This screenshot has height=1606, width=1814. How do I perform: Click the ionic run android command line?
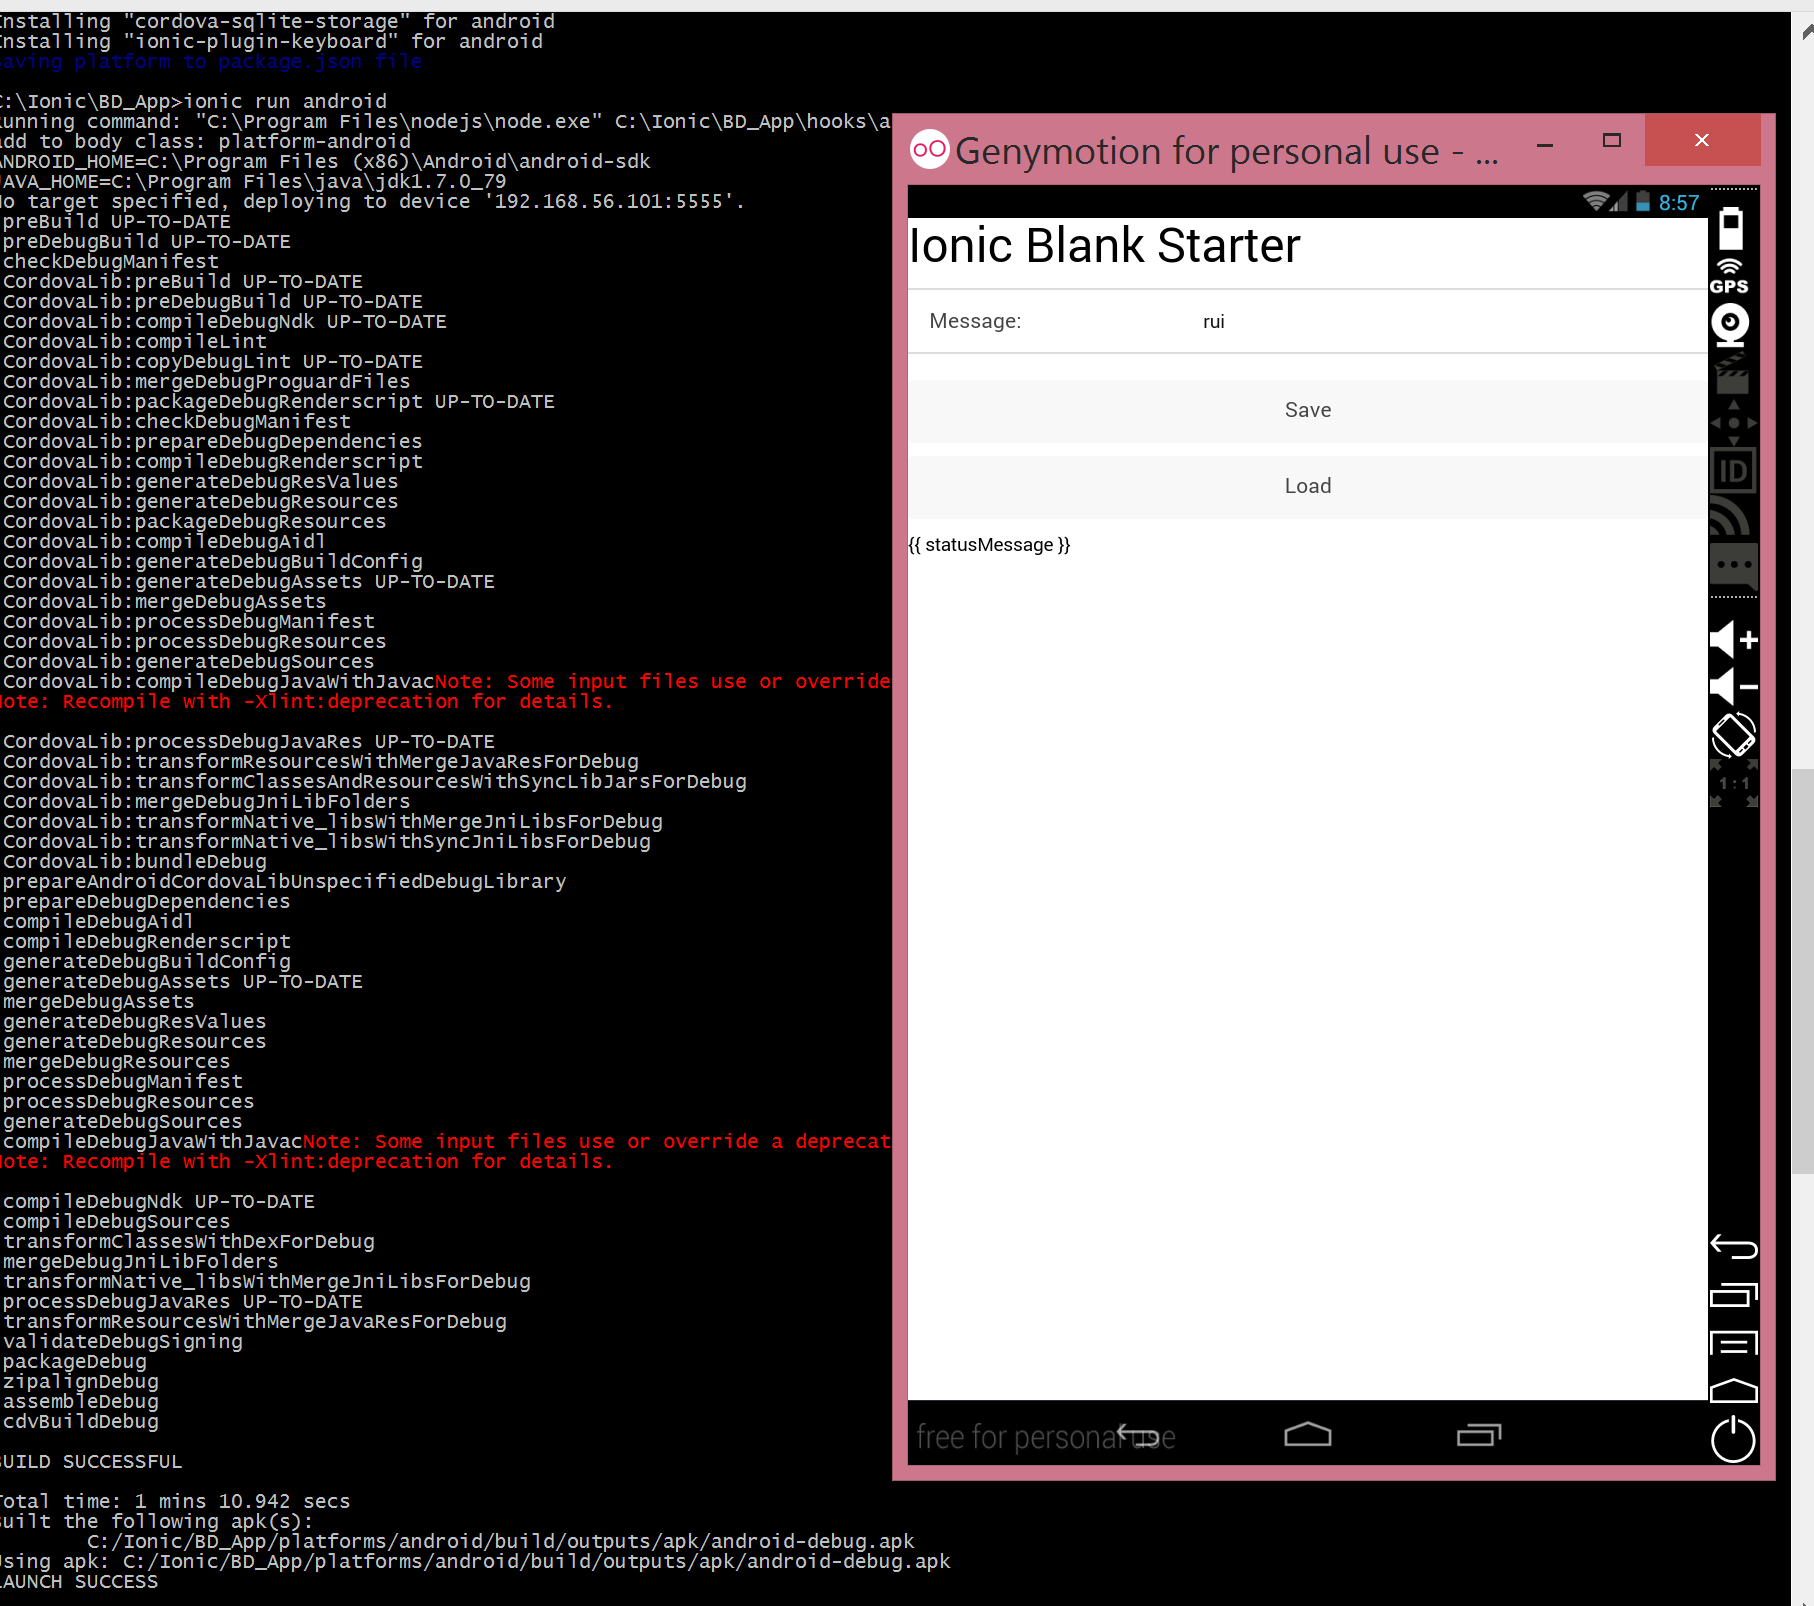pyautogui.click(x=193, y=101)
